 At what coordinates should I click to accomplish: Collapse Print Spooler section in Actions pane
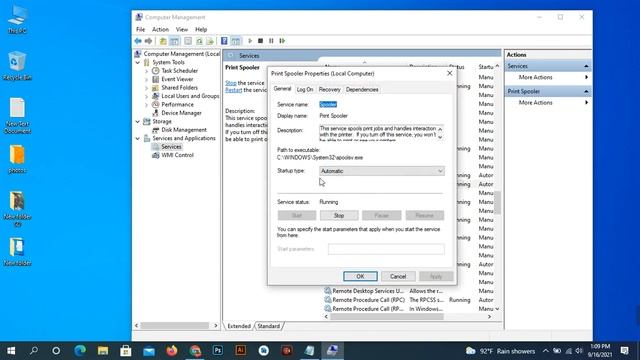pyautogui.click(x=586, y=91)
